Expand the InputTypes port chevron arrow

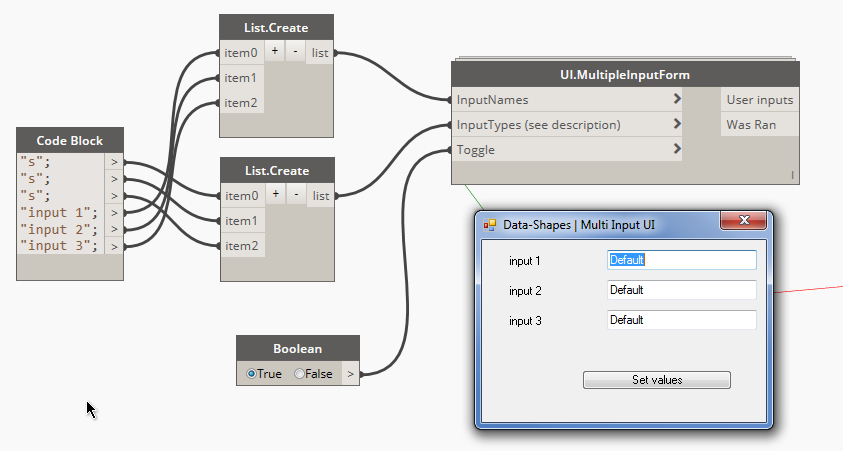tap(677, 124)
